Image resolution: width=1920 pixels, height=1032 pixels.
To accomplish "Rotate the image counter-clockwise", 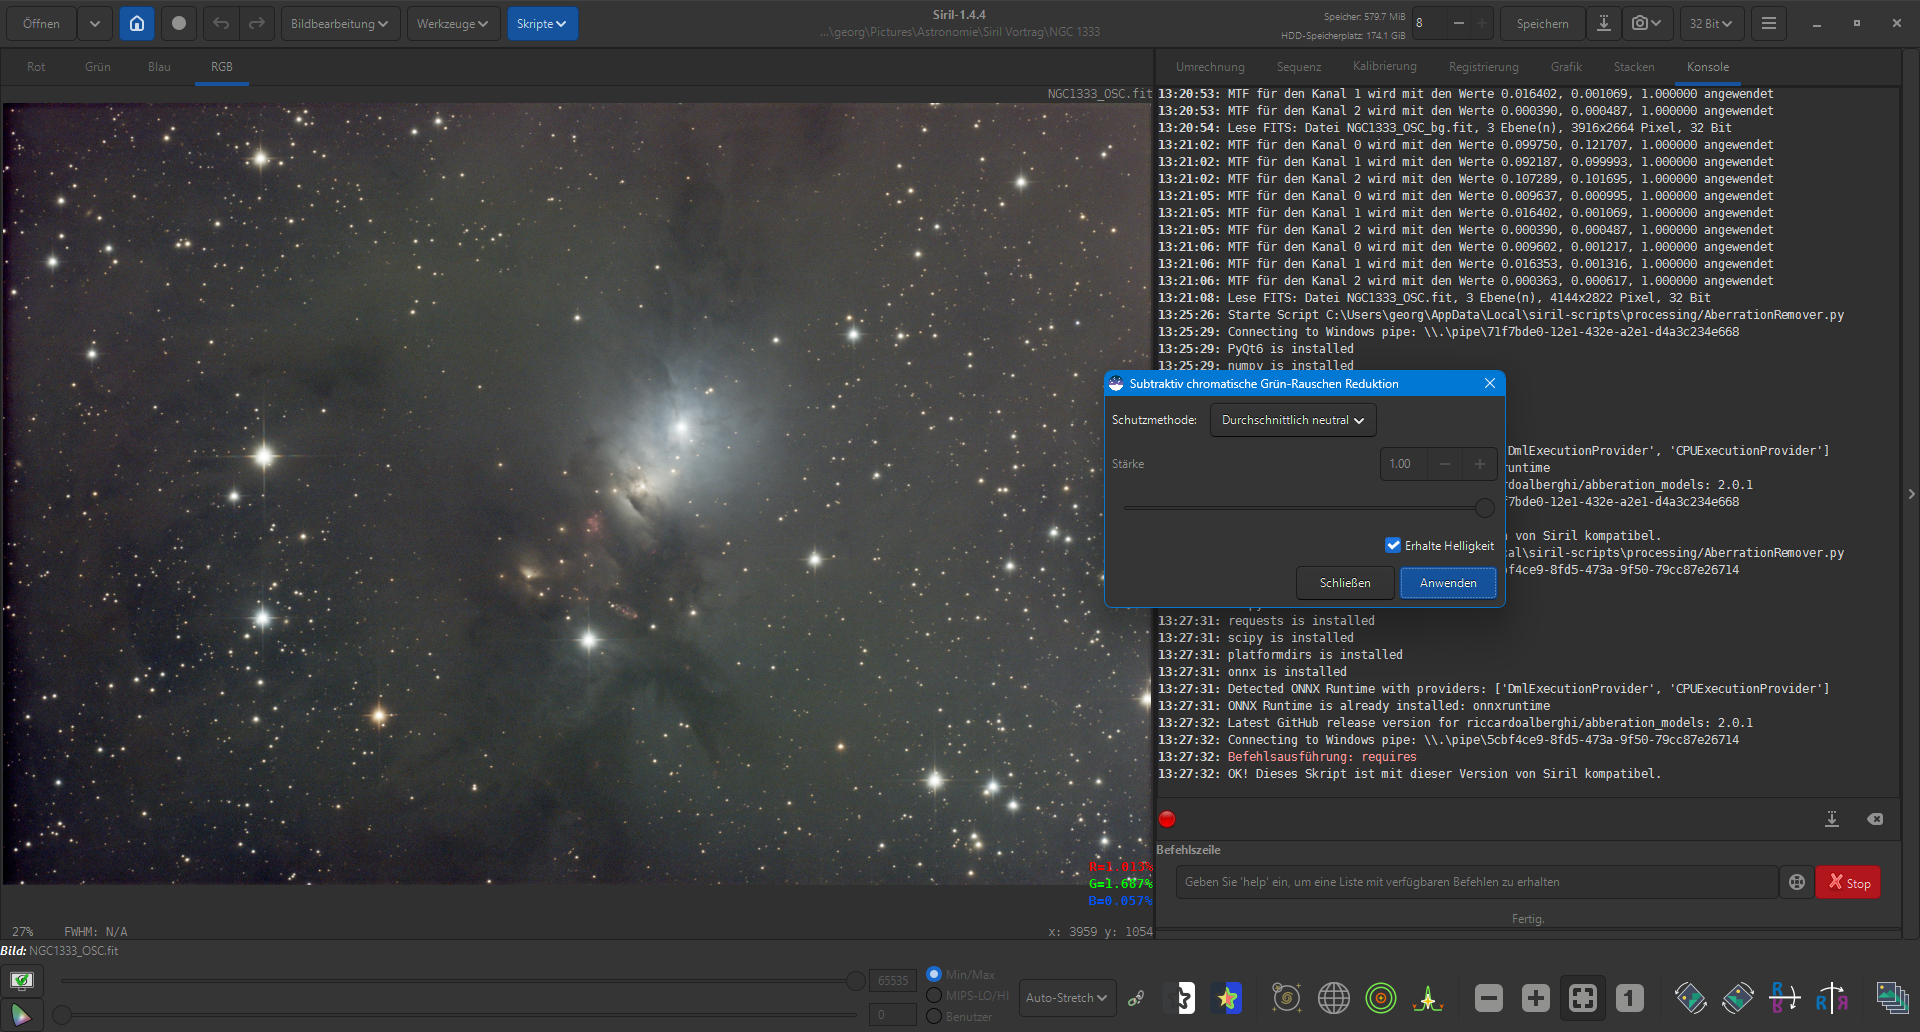I will (1690, 998).
